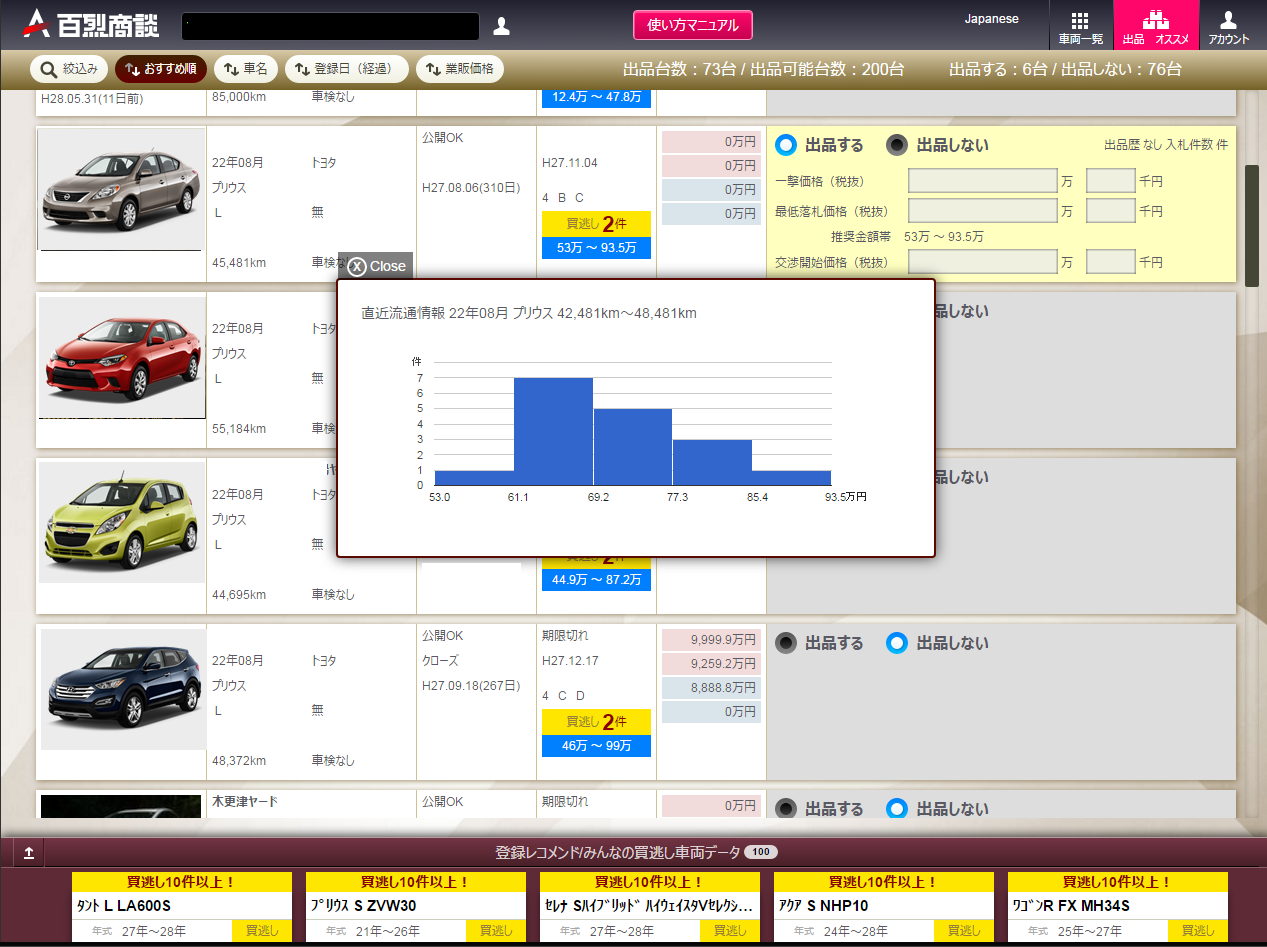Click the 44.9万 ～ 87.2万 price range bar
Viewport: 1267px width, 947px height.
[596, 579]
